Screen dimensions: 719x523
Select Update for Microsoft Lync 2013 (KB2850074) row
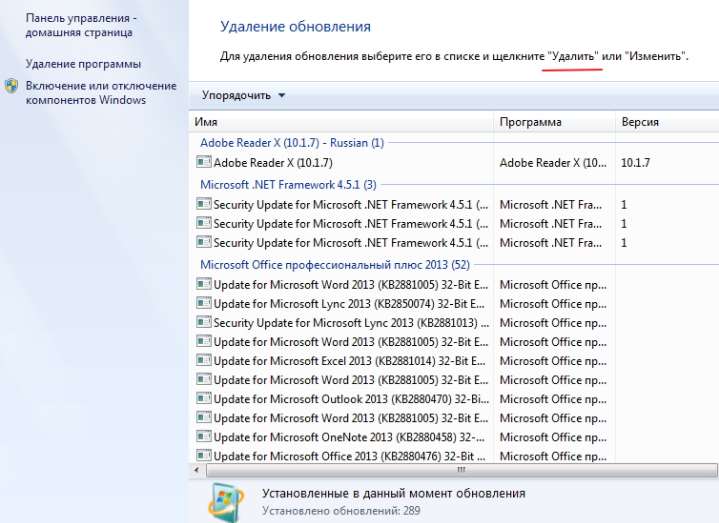point(350,304)
